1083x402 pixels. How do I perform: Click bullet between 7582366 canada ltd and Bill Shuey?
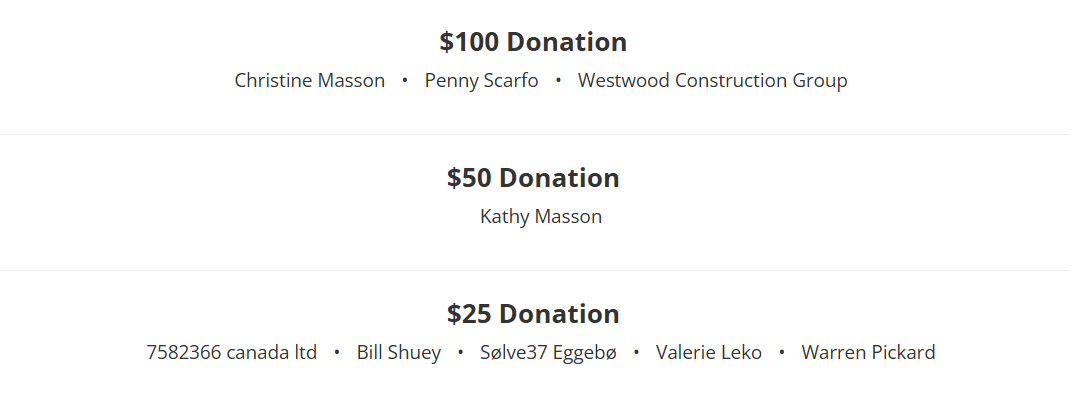point(337,352)
